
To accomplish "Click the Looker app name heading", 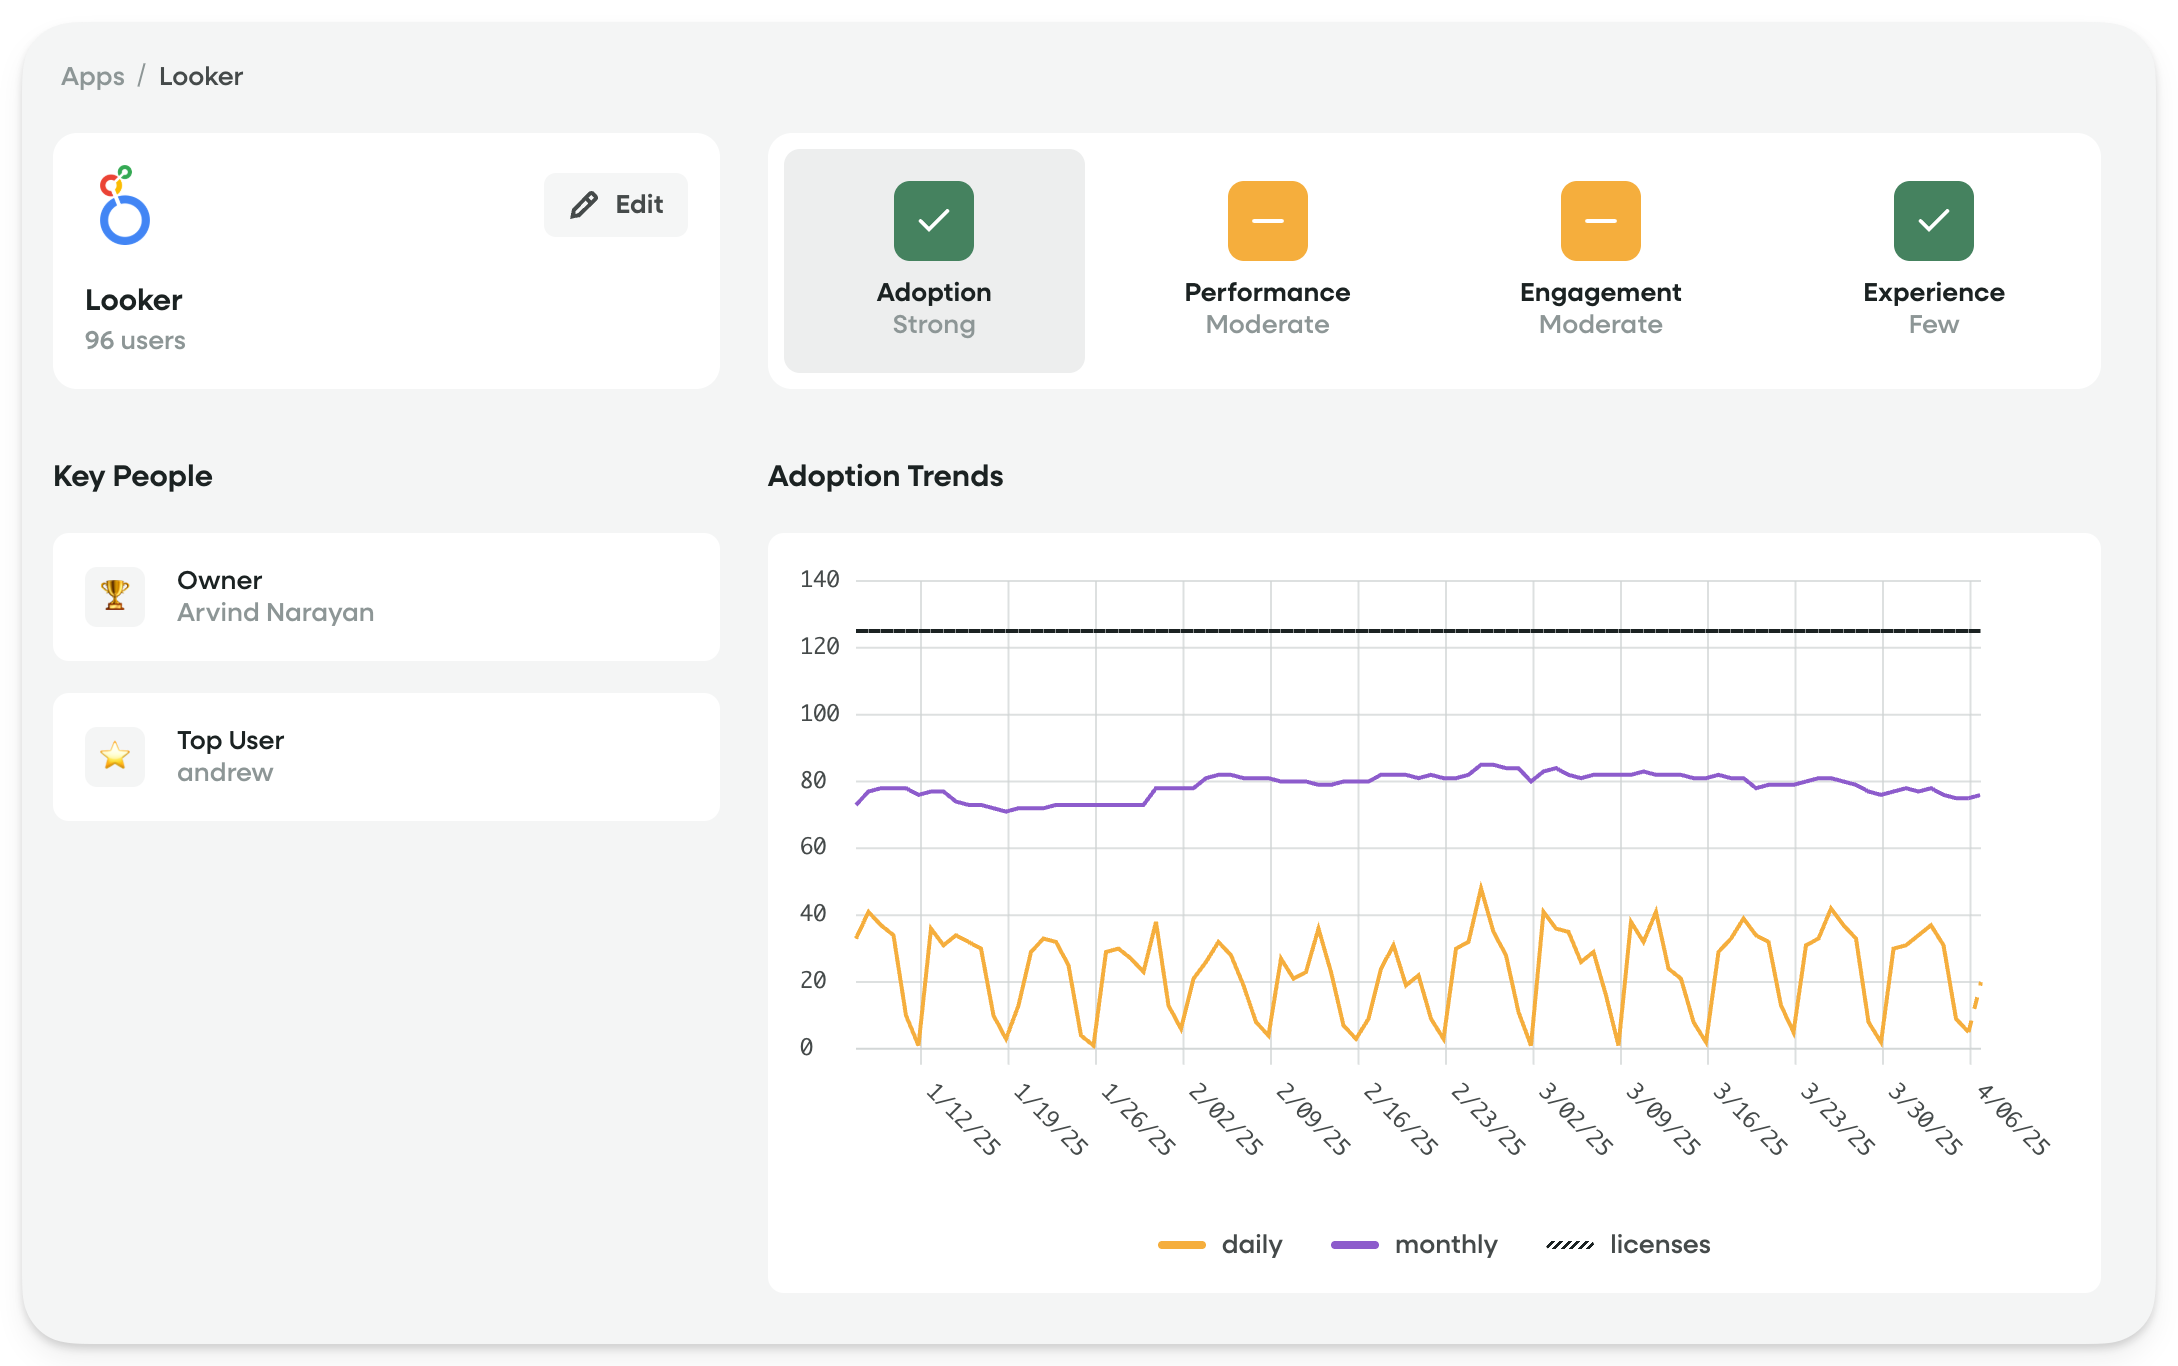I will click(134, 300).
